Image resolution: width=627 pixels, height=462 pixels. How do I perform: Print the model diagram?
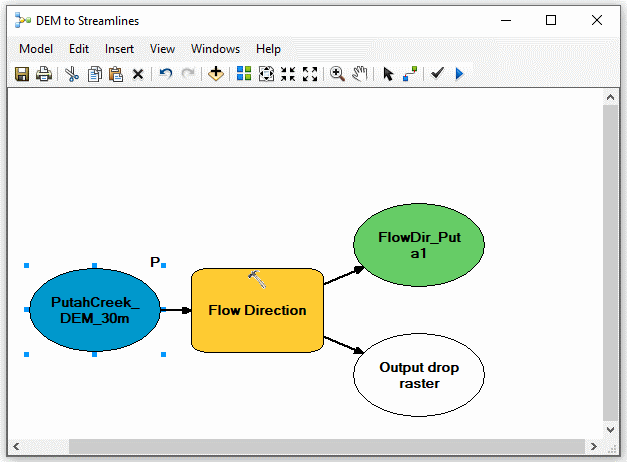point(44,74)
